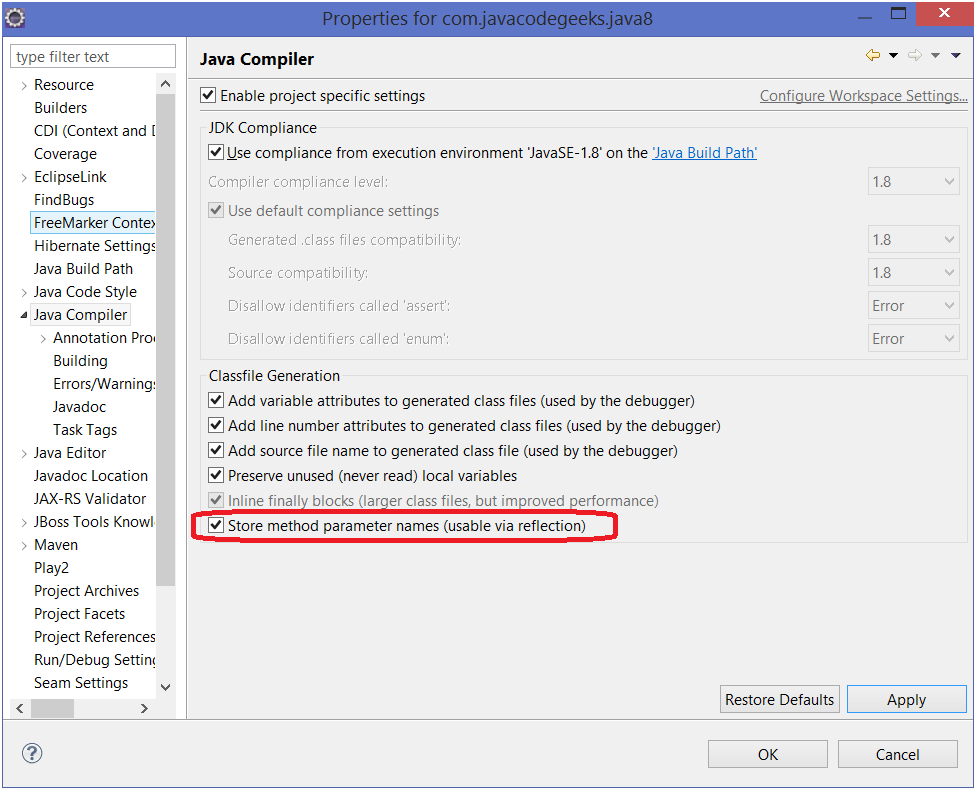Click the help question mark icon
Image resolution: width=976 pixels, height=790 pixels.
click(x=32, y=753)
